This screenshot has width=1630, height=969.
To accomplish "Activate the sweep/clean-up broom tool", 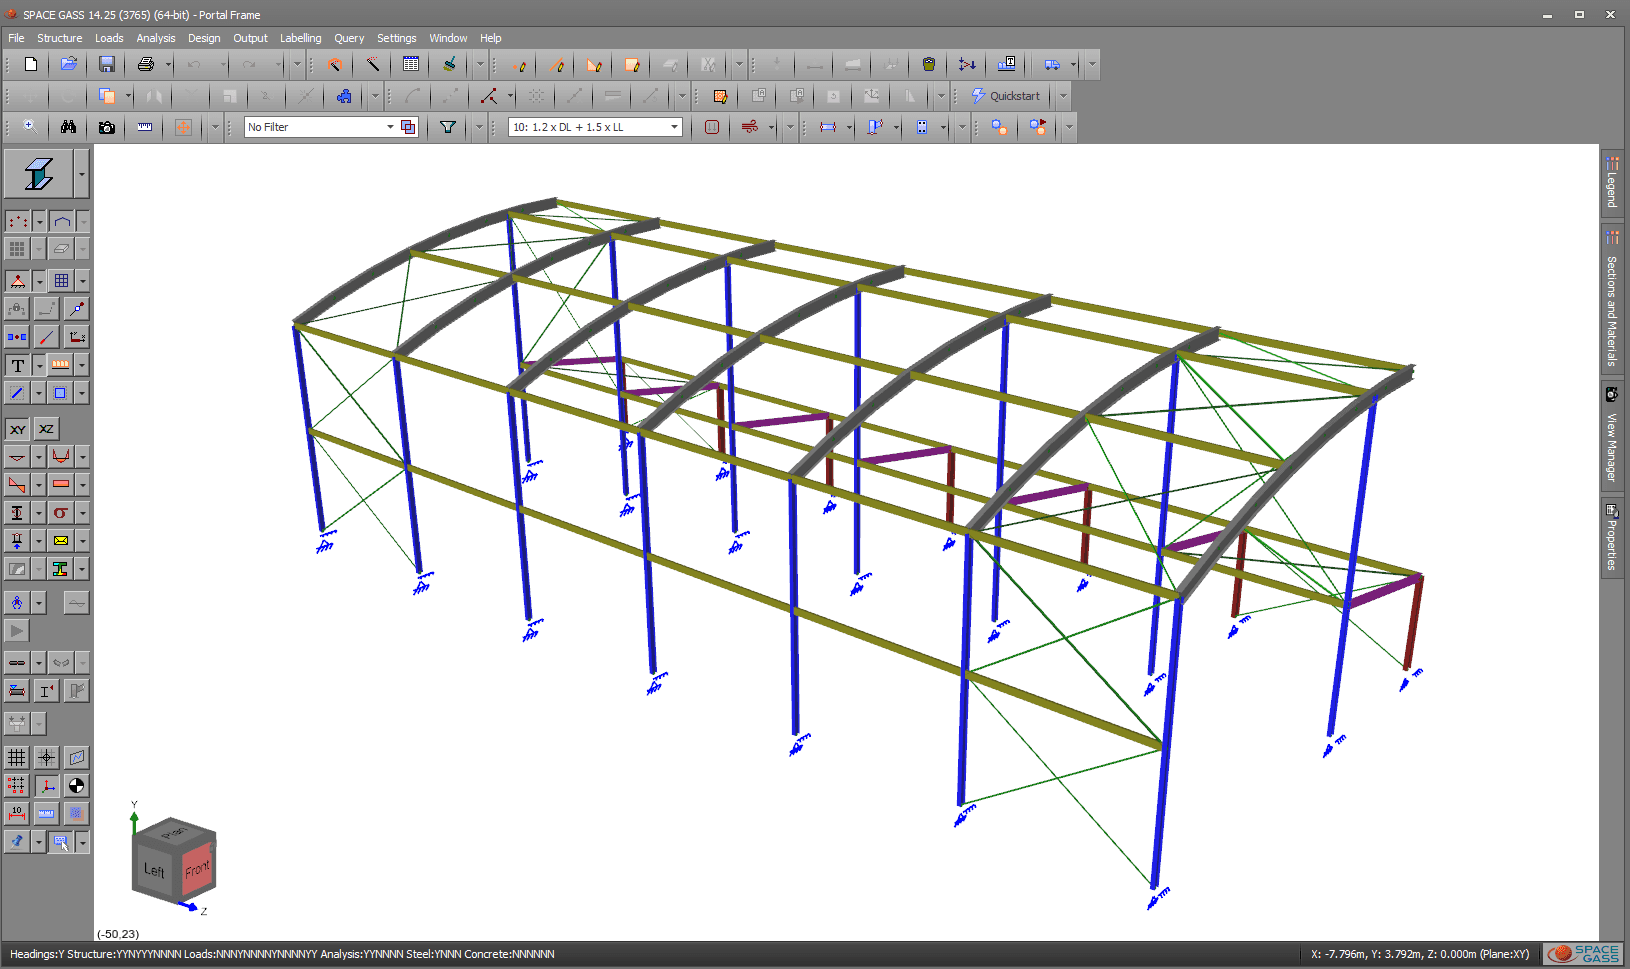I will tap(448, 64).
